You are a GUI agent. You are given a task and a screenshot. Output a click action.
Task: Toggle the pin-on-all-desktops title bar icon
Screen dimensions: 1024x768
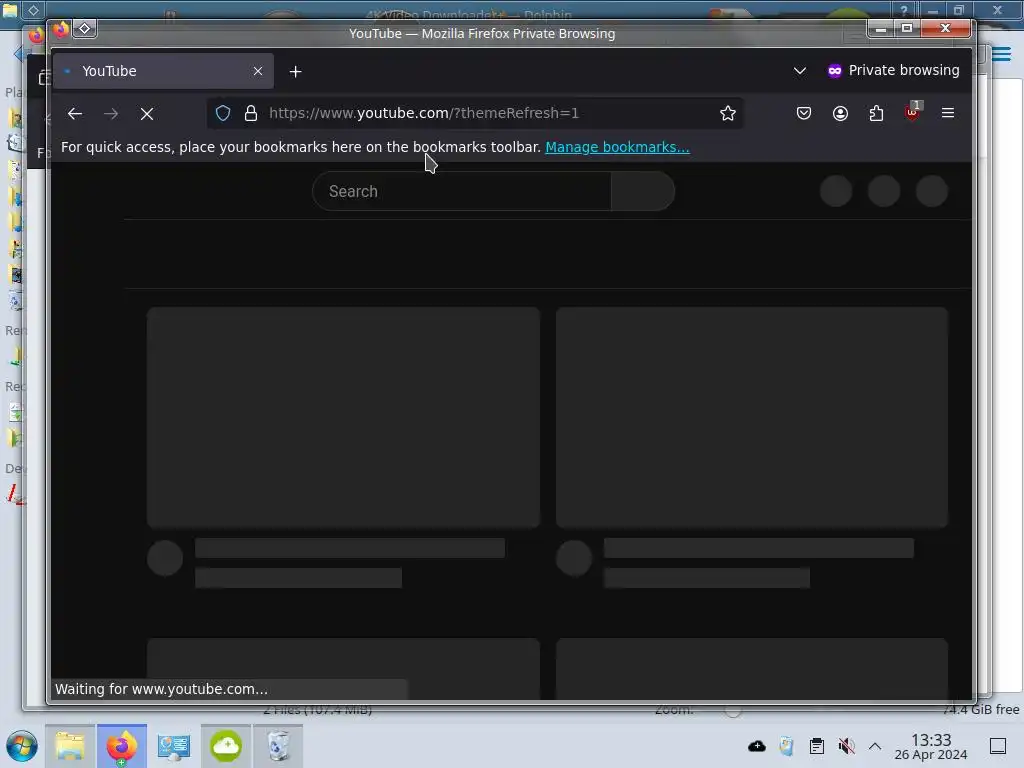point(84,28)
